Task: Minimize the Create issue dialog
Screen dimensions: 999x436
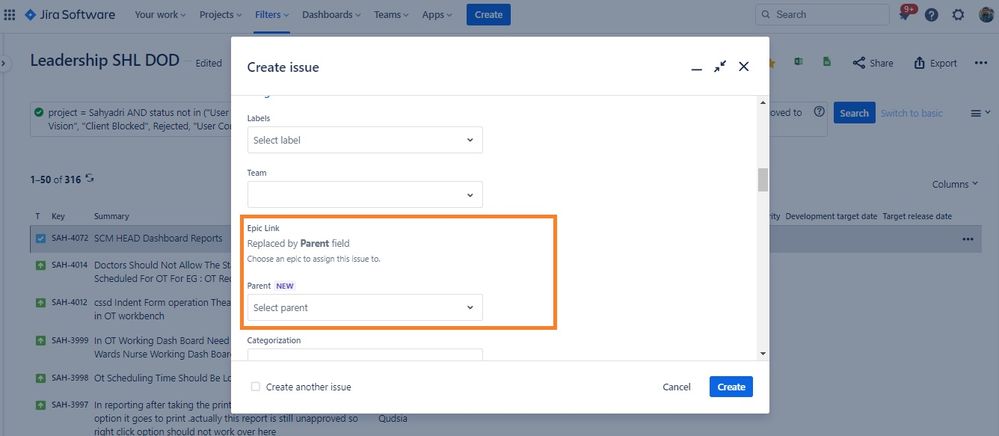Action: [696, 68]
